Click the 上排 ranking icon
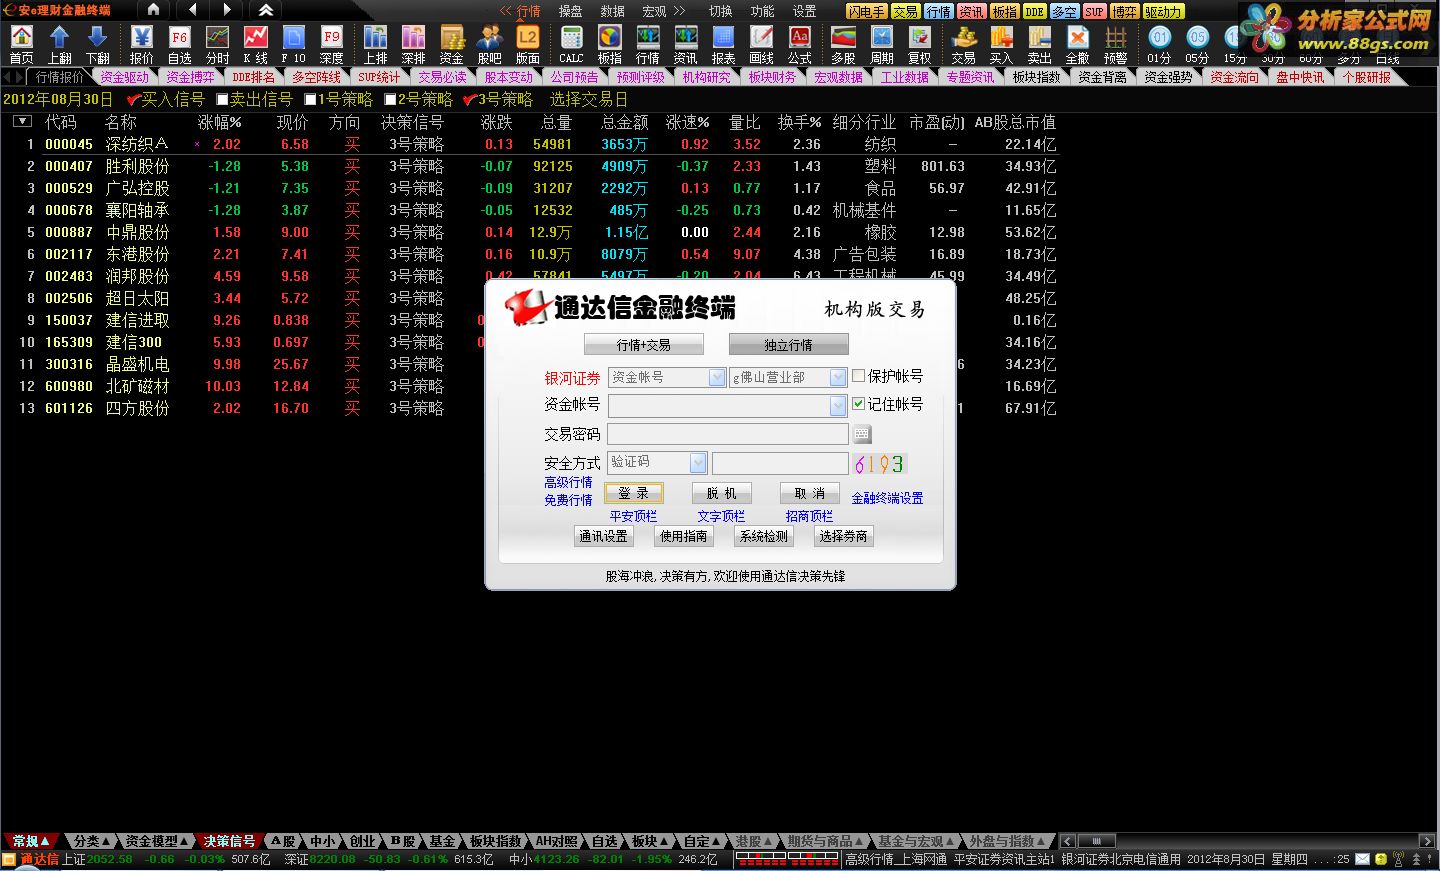Screen dimensions: 1440x871 click(x=375, y=44)
